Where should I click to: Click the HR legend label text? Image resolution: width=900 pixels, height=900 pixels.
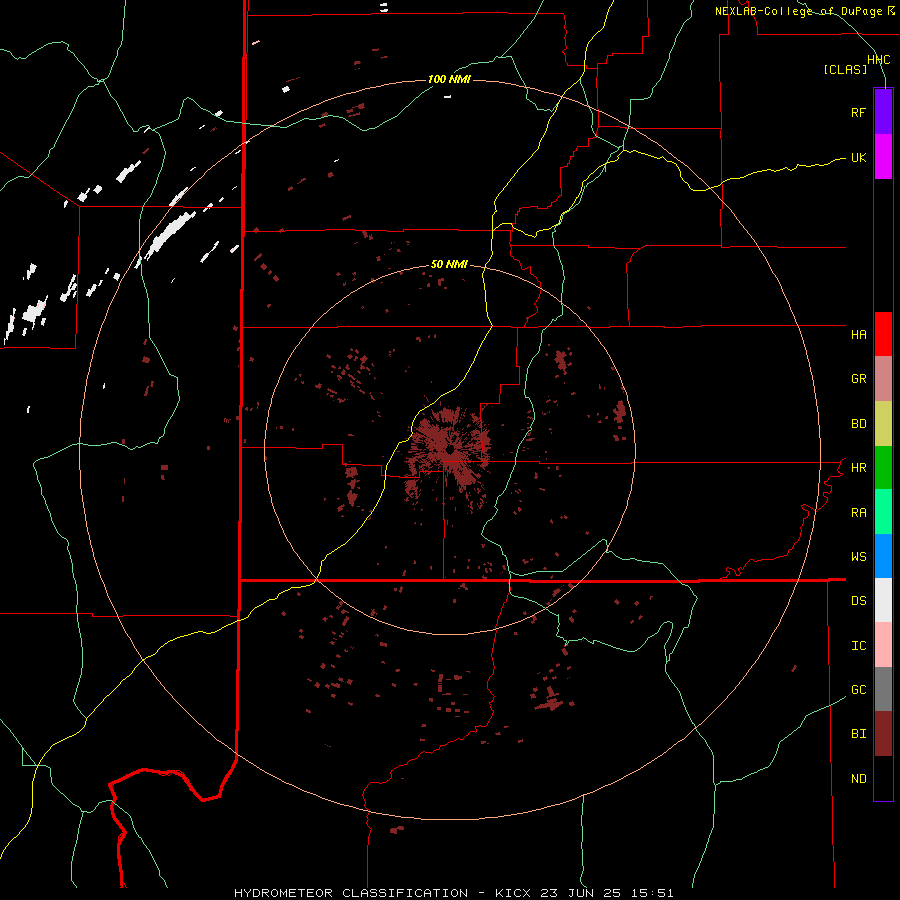(x=858, y=468)
